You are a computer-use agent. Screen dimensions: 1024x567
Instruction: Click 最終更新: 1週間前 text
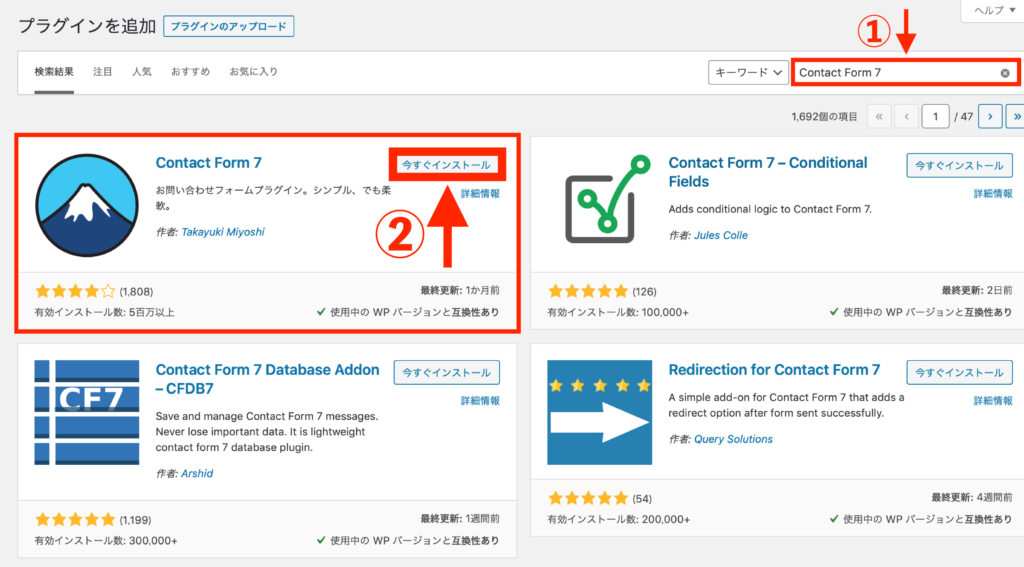460,518
